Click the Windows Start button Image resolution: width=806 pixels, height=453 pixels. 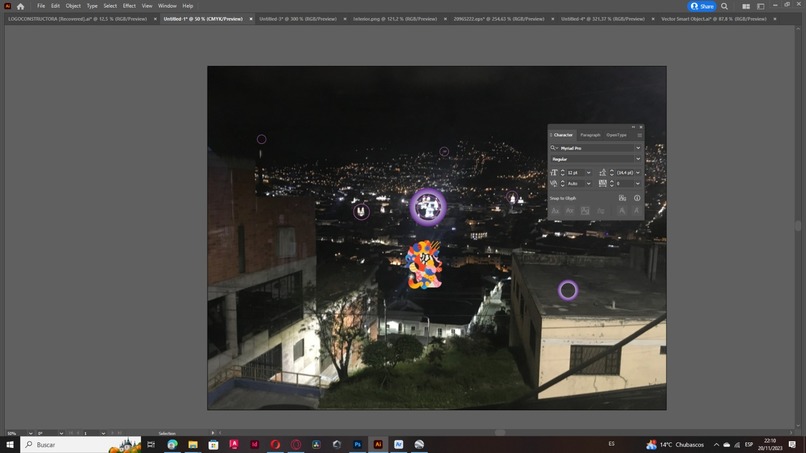10,444
